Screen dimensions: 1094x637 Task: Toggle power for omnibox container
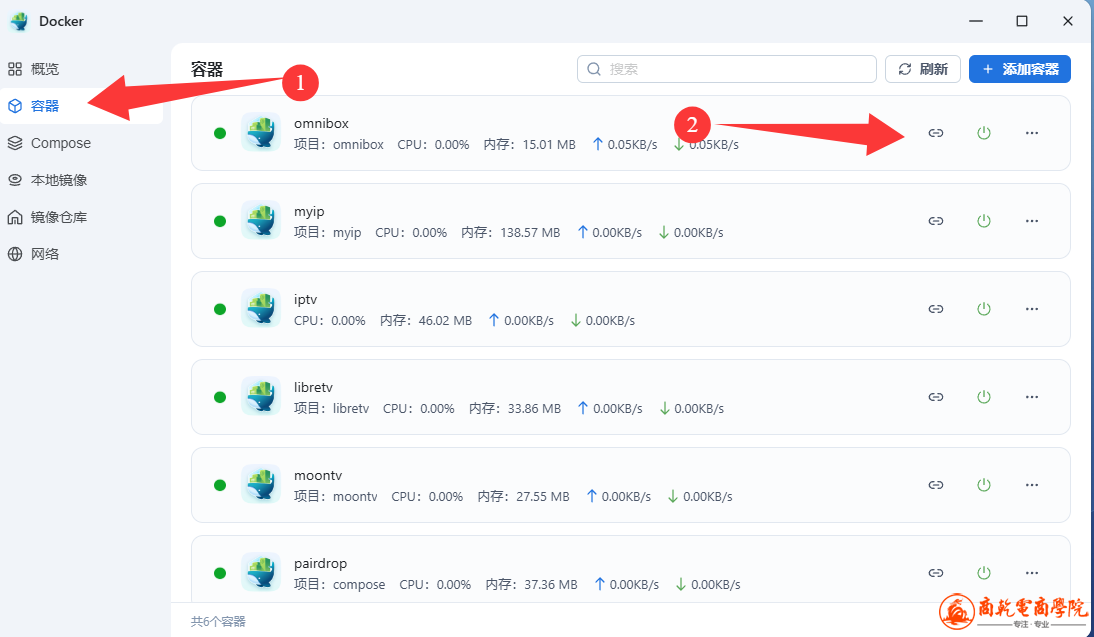[984, 133]
